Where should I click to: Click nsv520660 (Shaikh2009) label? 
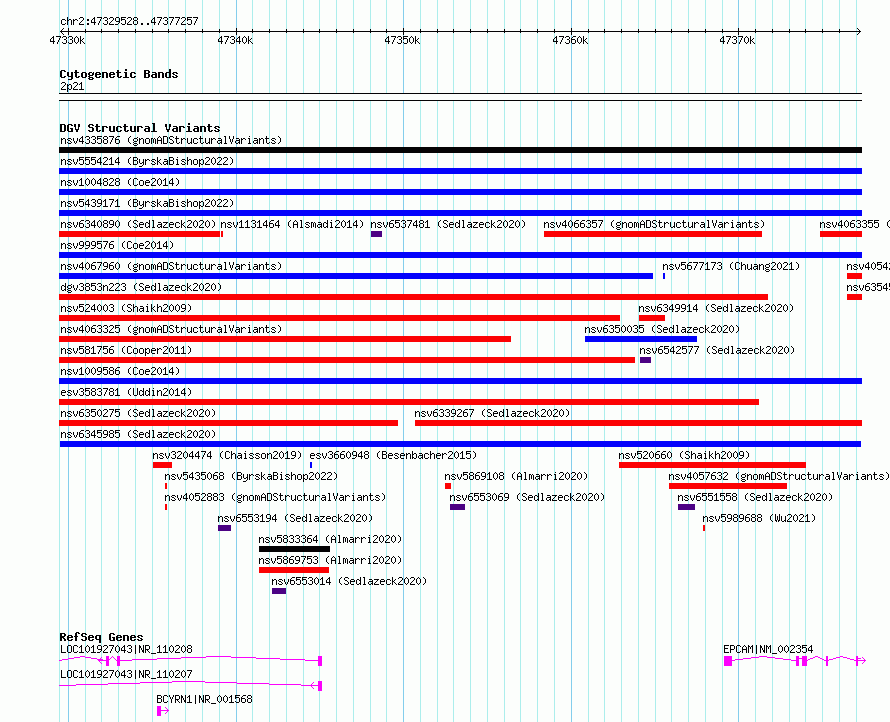coord(684,455)
